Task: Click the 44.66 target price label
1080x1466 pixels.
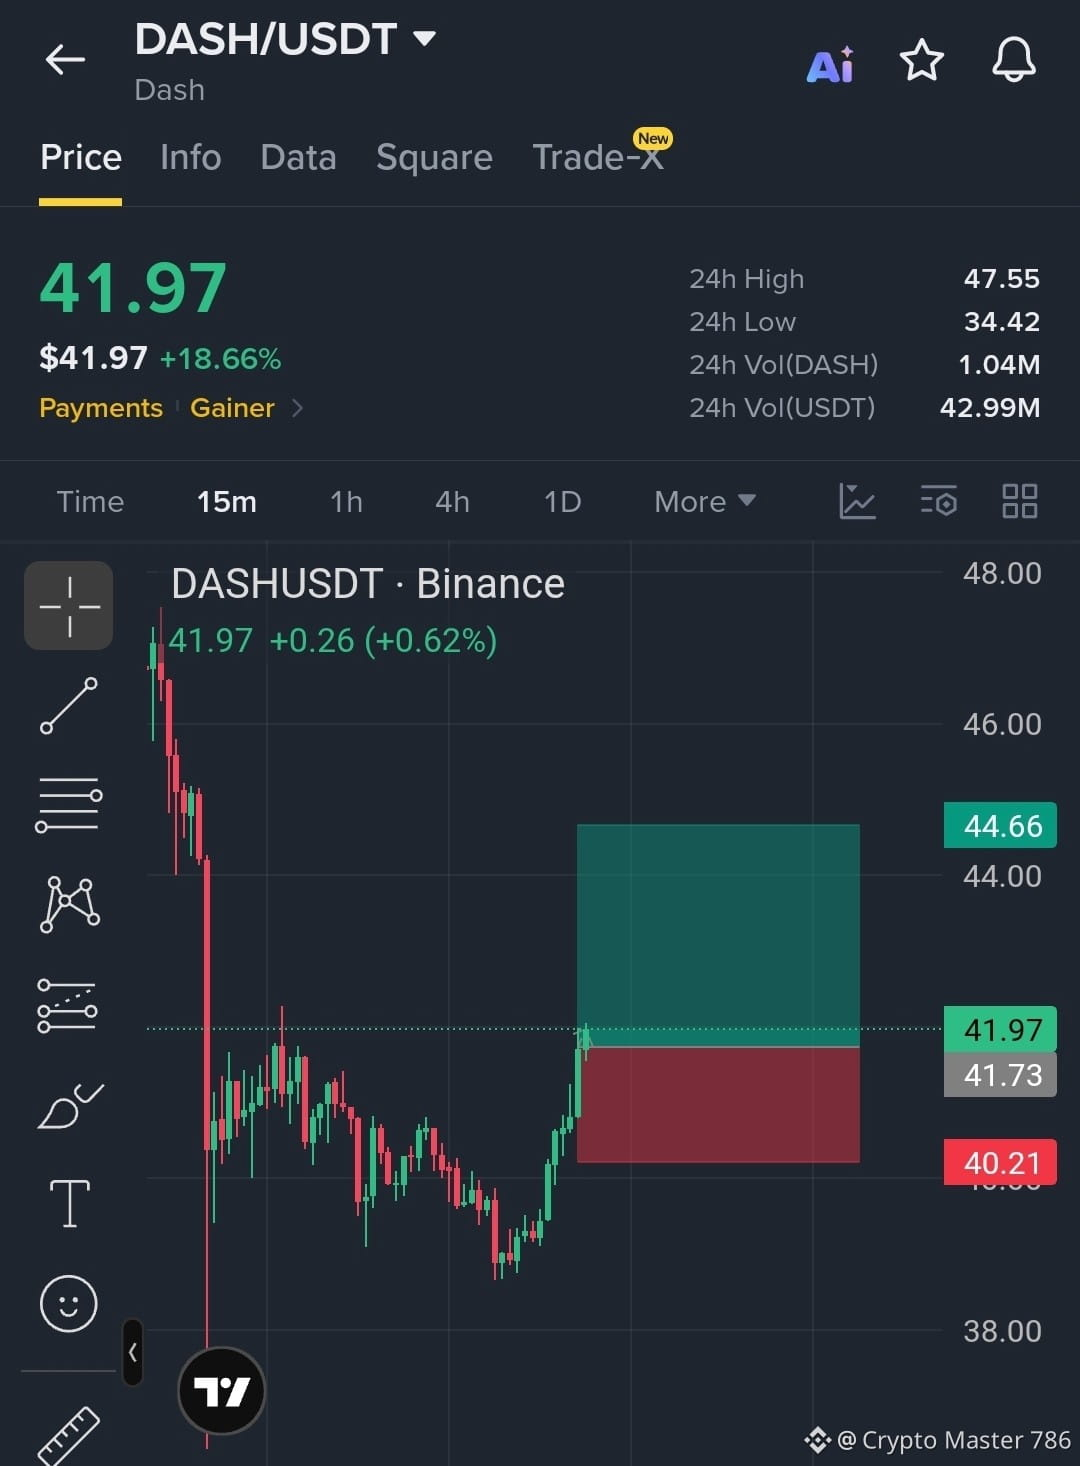Action: point(1000,825)
